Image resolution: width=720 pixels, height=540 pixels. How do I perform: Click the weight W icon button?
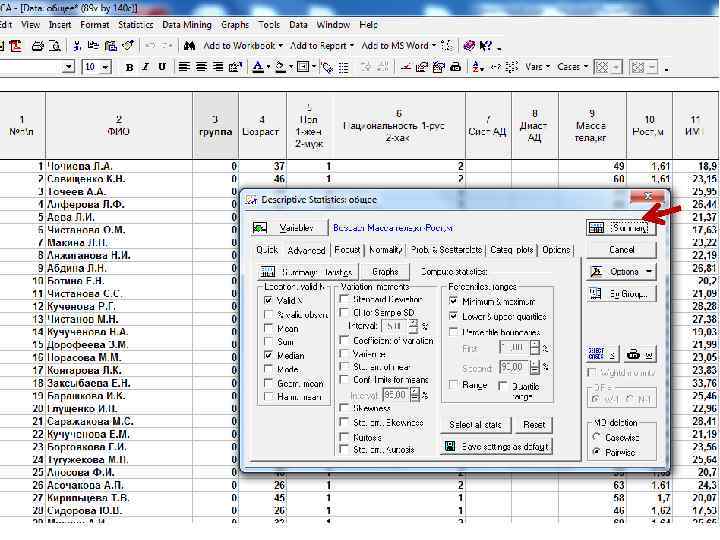640,354
